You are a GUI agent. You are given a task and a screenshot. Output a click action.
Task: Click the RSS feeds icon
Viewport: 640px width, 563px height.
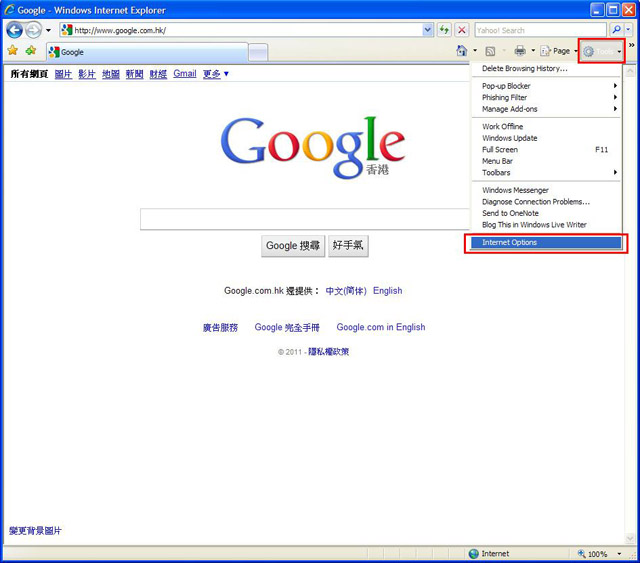(x=490, y=51)
